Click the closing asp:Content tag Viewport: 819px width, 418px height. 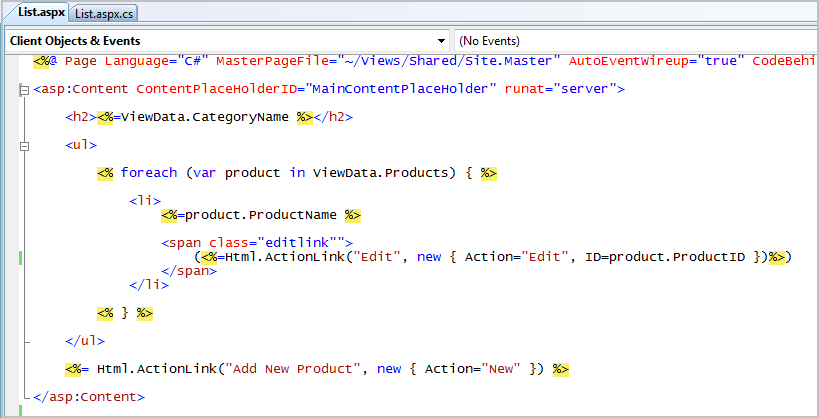(89, 397)
